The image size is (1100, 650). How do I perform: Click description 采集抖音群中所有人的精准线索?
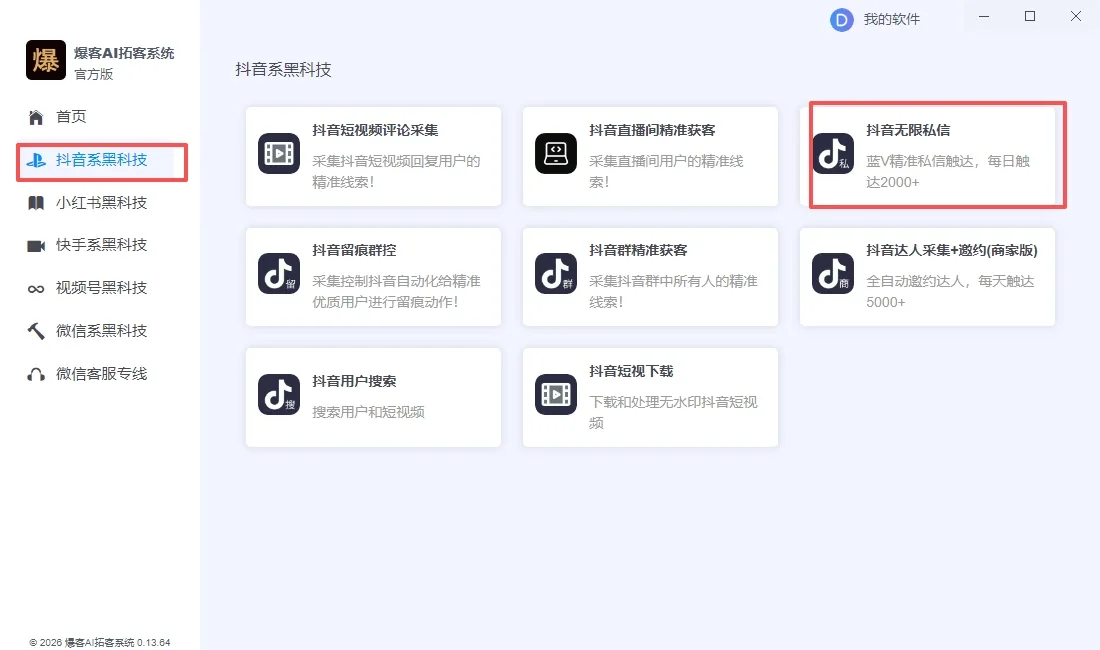click(673, 292)
